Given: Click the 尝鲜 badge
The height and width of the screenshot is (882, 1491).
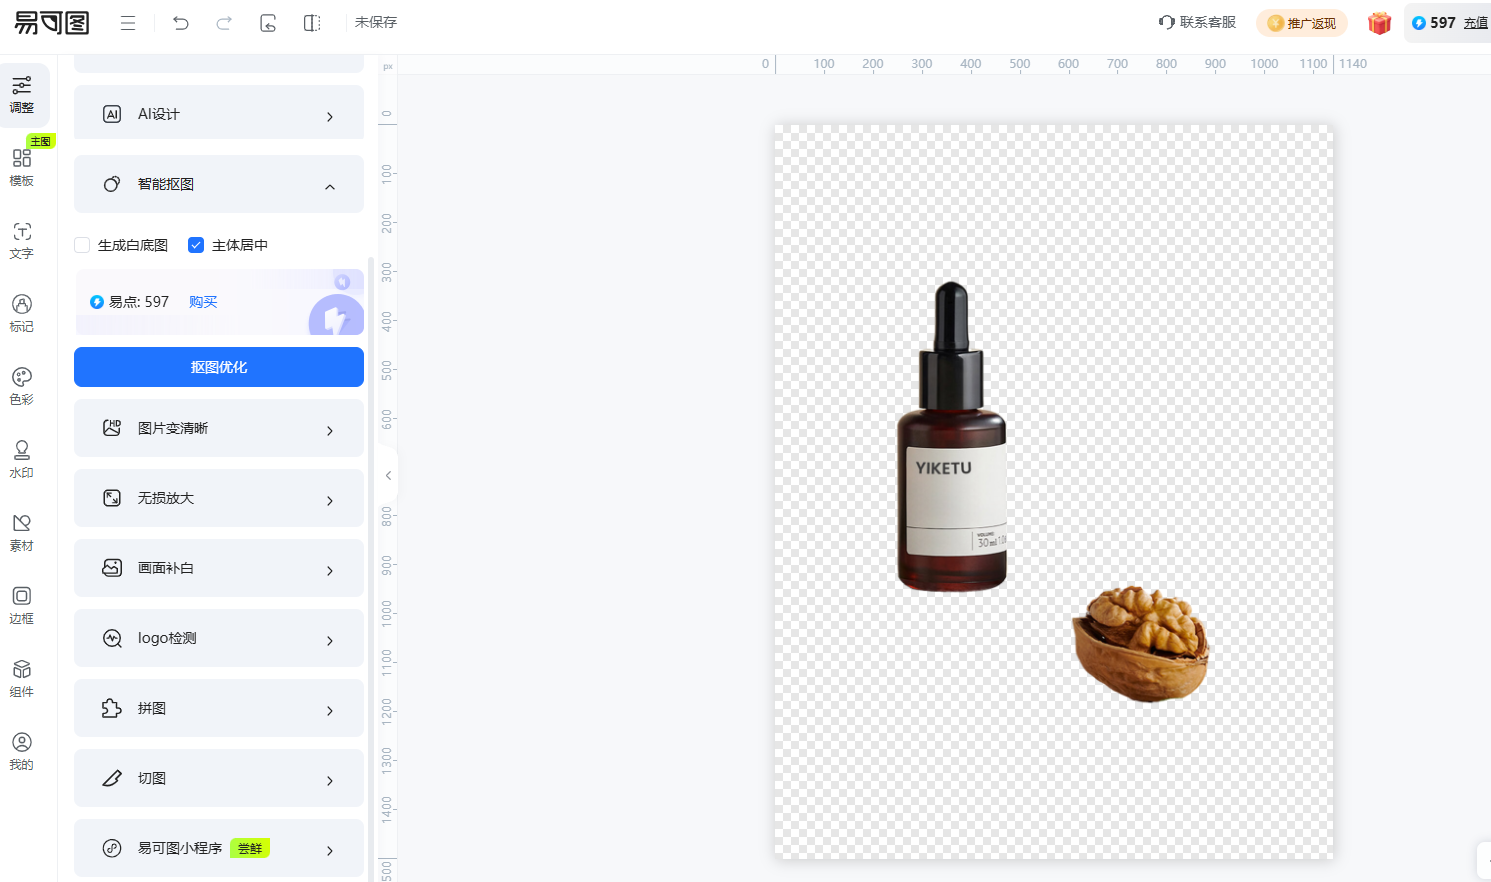Looking at the screenshot, I should tap(250, 848).
